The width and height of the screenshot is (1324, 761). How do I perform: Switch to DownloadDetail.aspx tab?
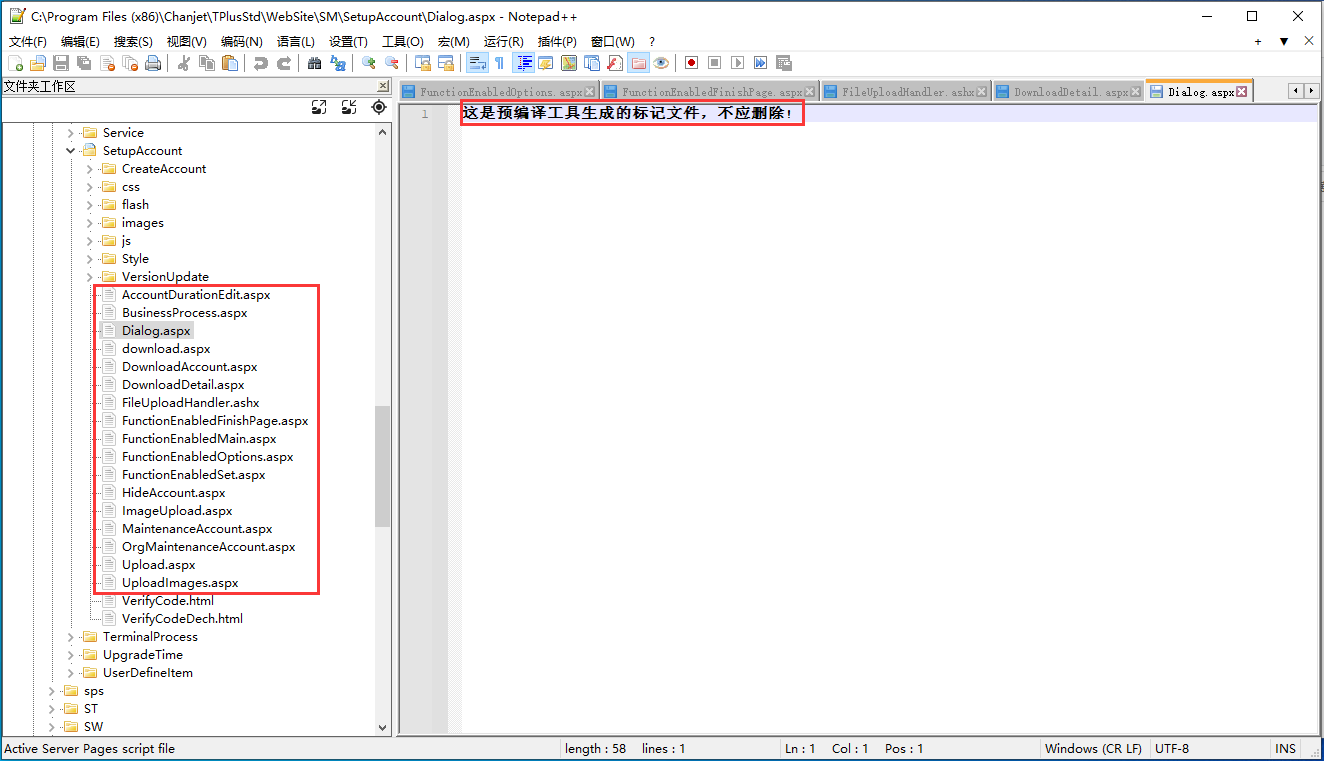coord(1068,91)
